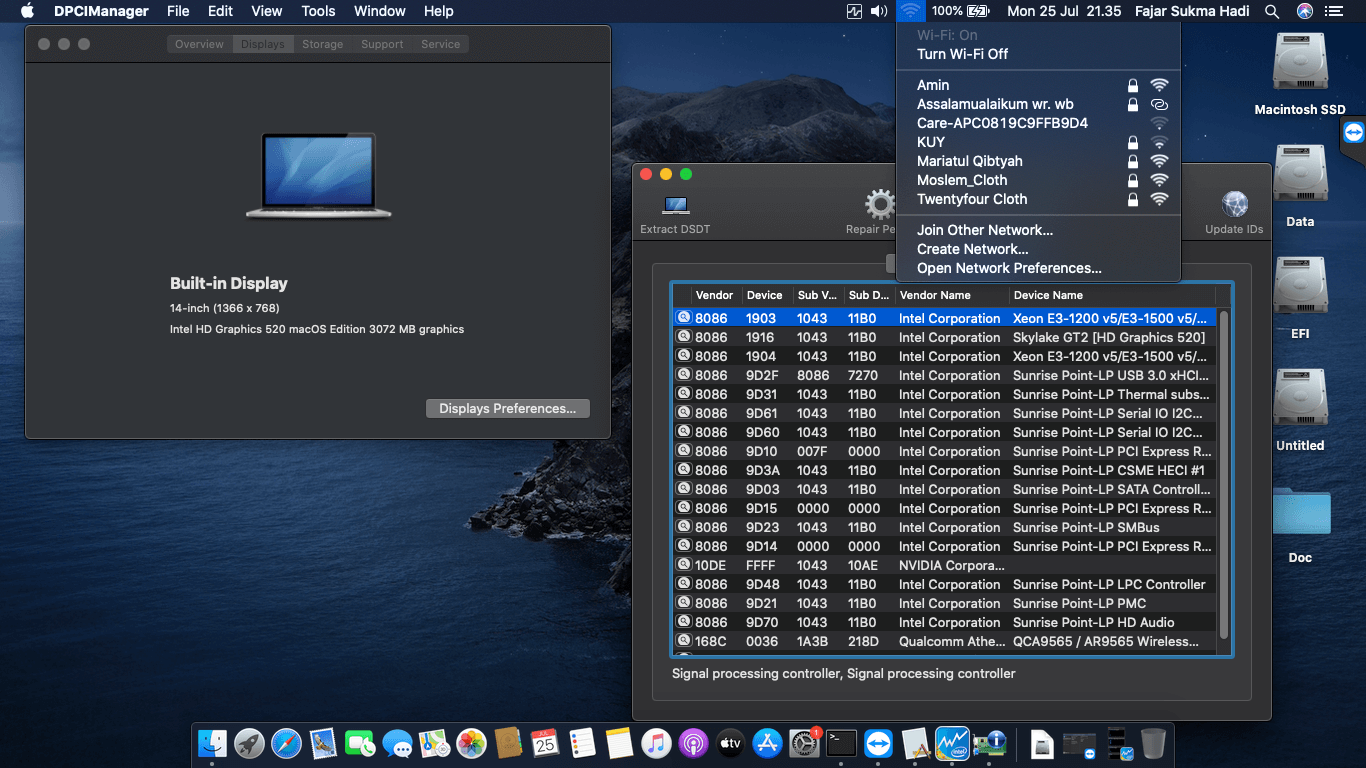Open Siri from the menu bar
Screen dimensions: 1366x768
pyautogui.click(x=1304, y=11)
